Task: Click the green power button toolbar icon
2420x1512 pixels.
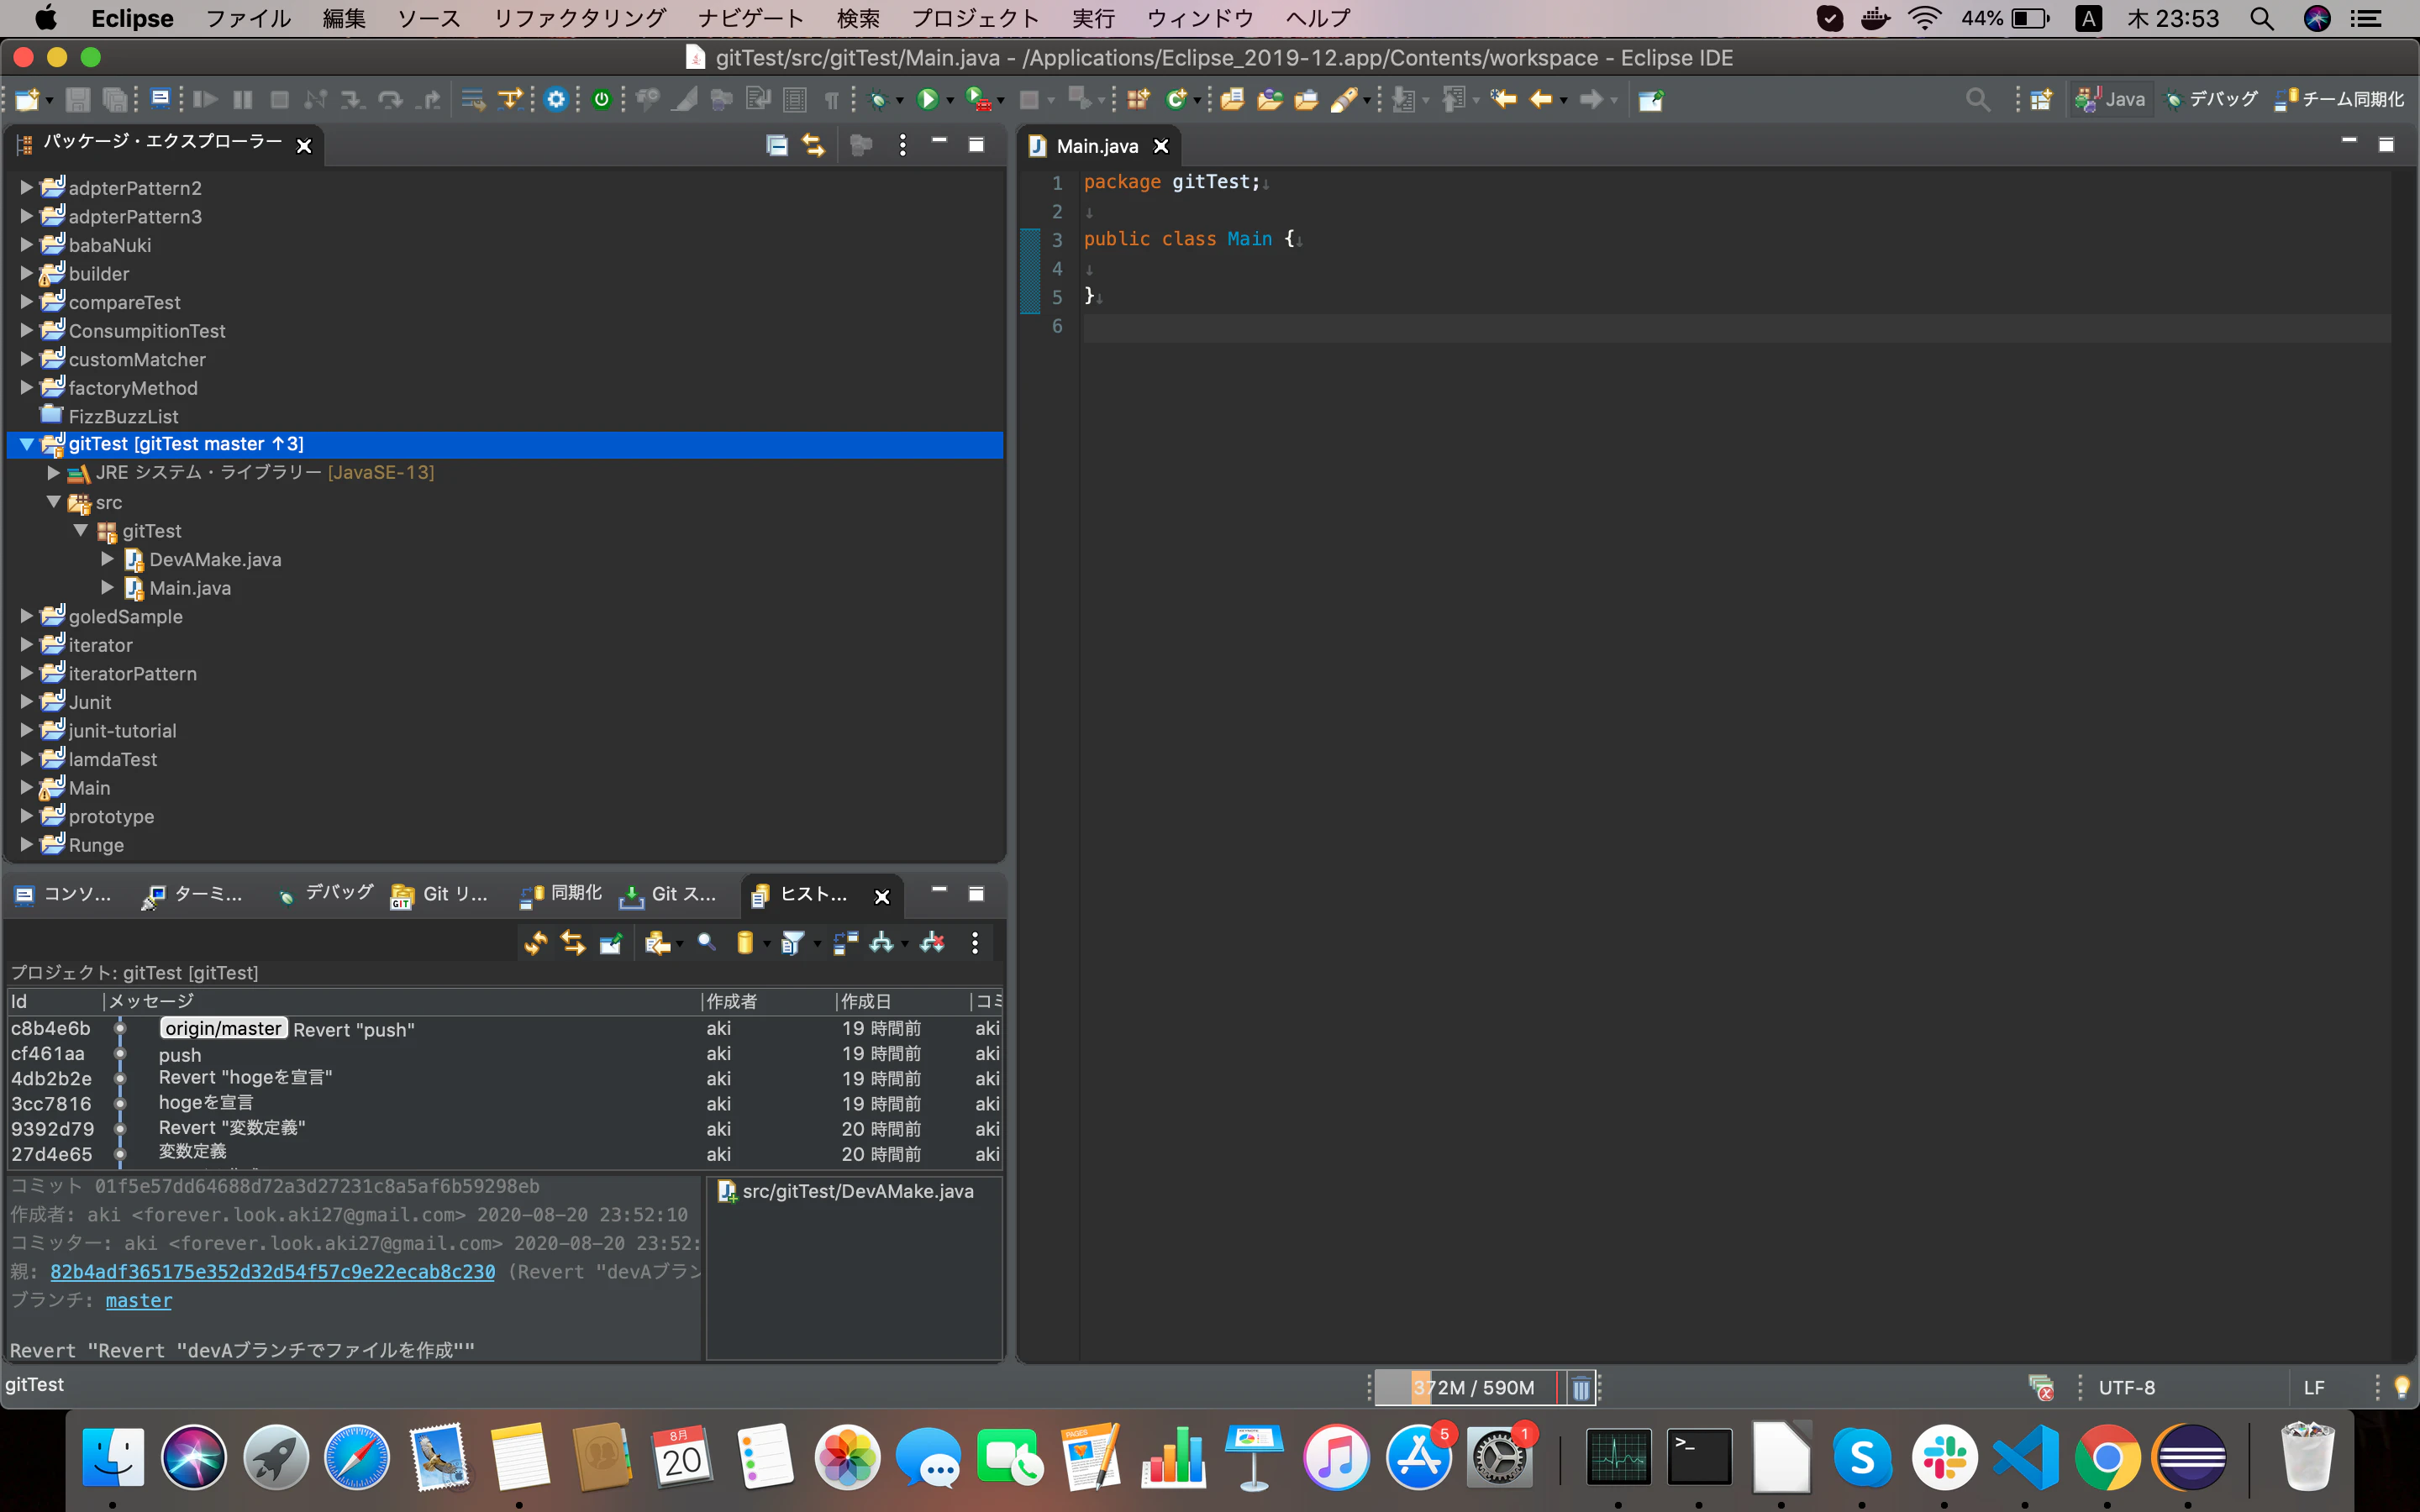Action: click(601, 99)
